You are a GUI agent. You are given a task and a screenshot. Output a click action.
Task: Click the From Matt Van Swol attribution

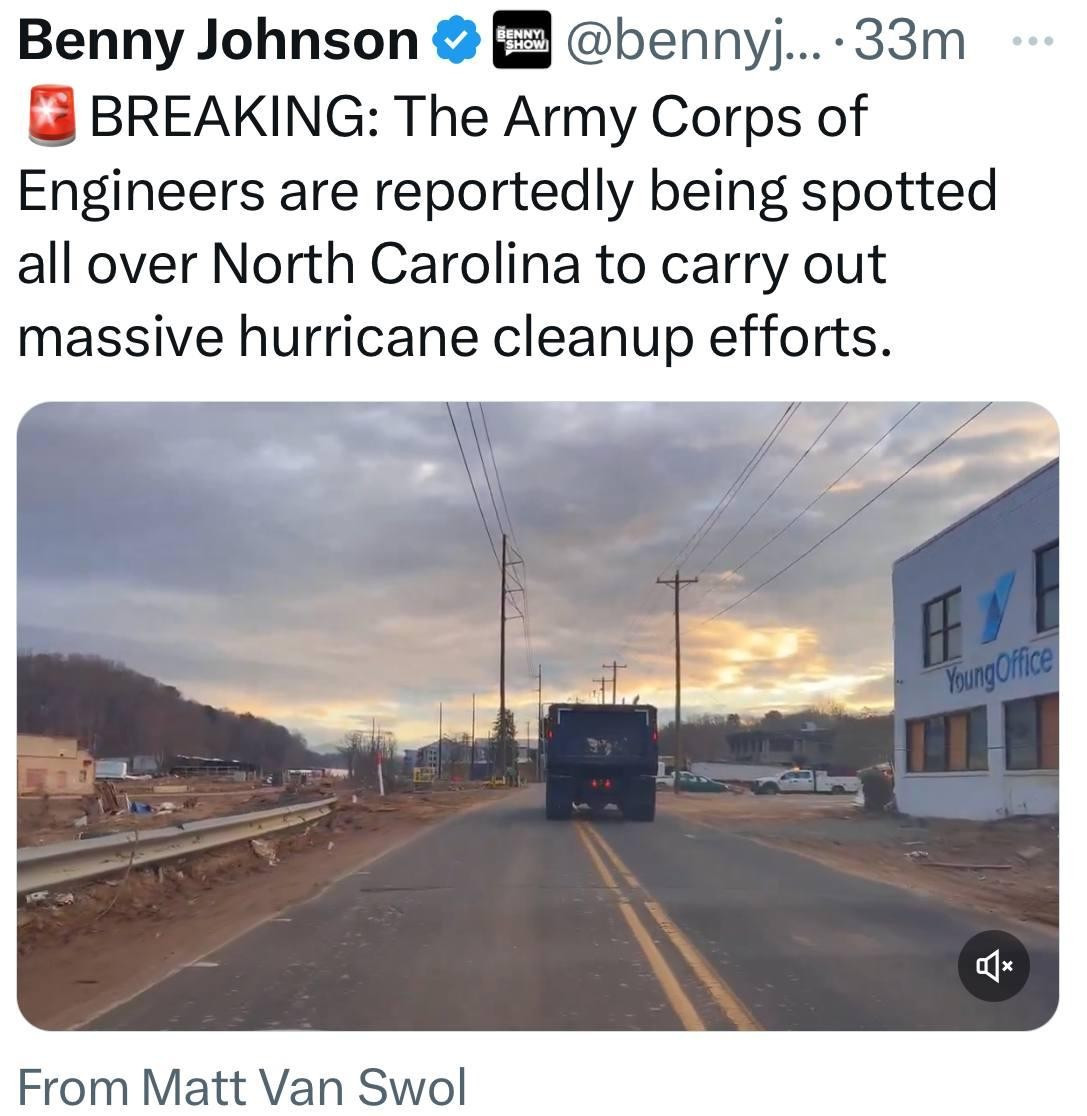242,1087
